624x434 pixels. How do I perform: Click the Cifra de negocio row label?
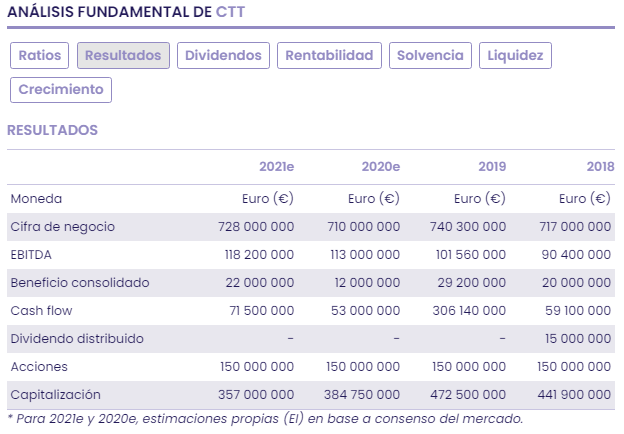point(63,227)
